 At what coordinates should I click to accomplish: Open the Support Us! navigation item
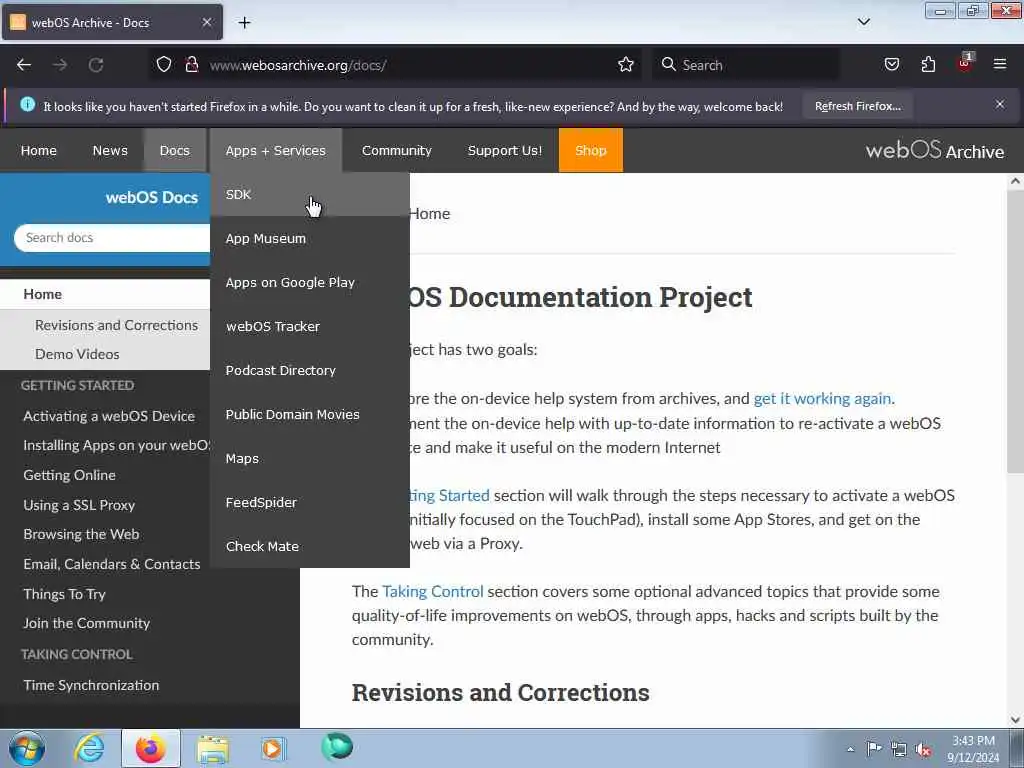coord(504,150)
